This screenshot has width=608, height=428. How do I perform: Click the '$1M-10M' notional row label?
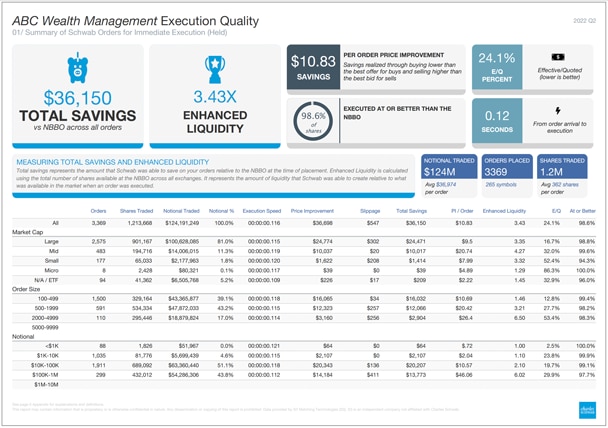point(46,385)
